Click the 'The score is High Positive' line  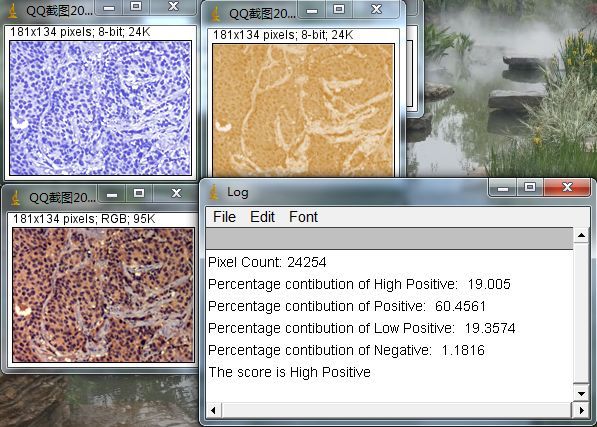(x=289, y=372)
